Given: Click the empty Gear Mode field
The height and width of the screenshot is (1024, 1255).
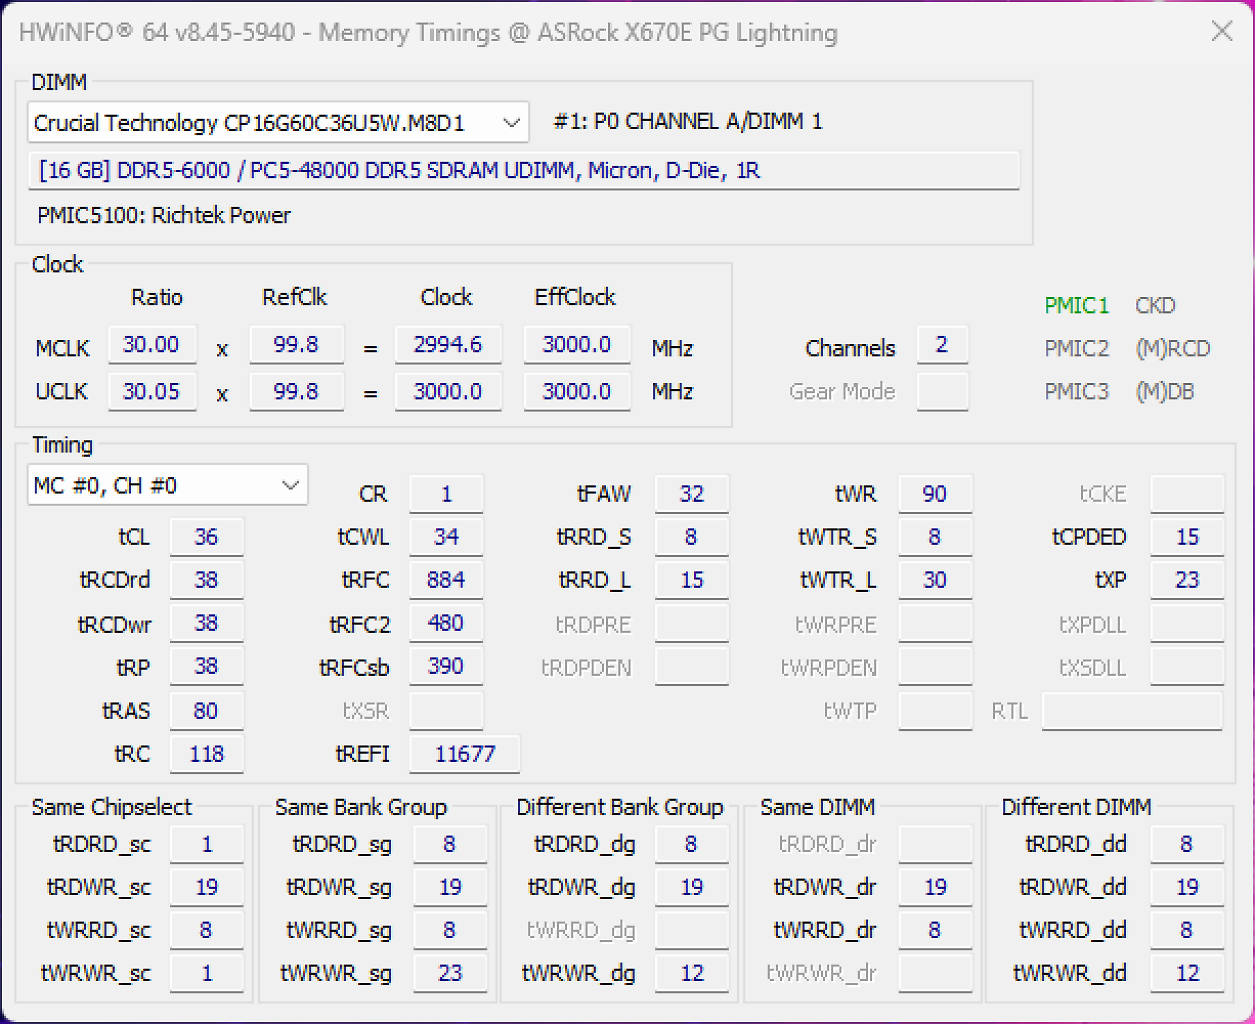Looking at the screenshot, I should coord(942,391).
